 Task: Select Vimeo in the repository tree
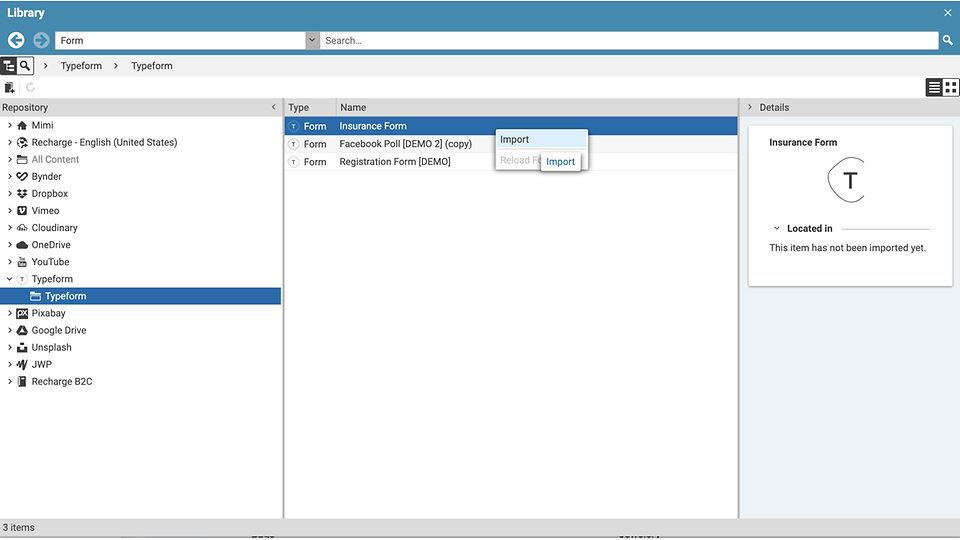[45, 211]
